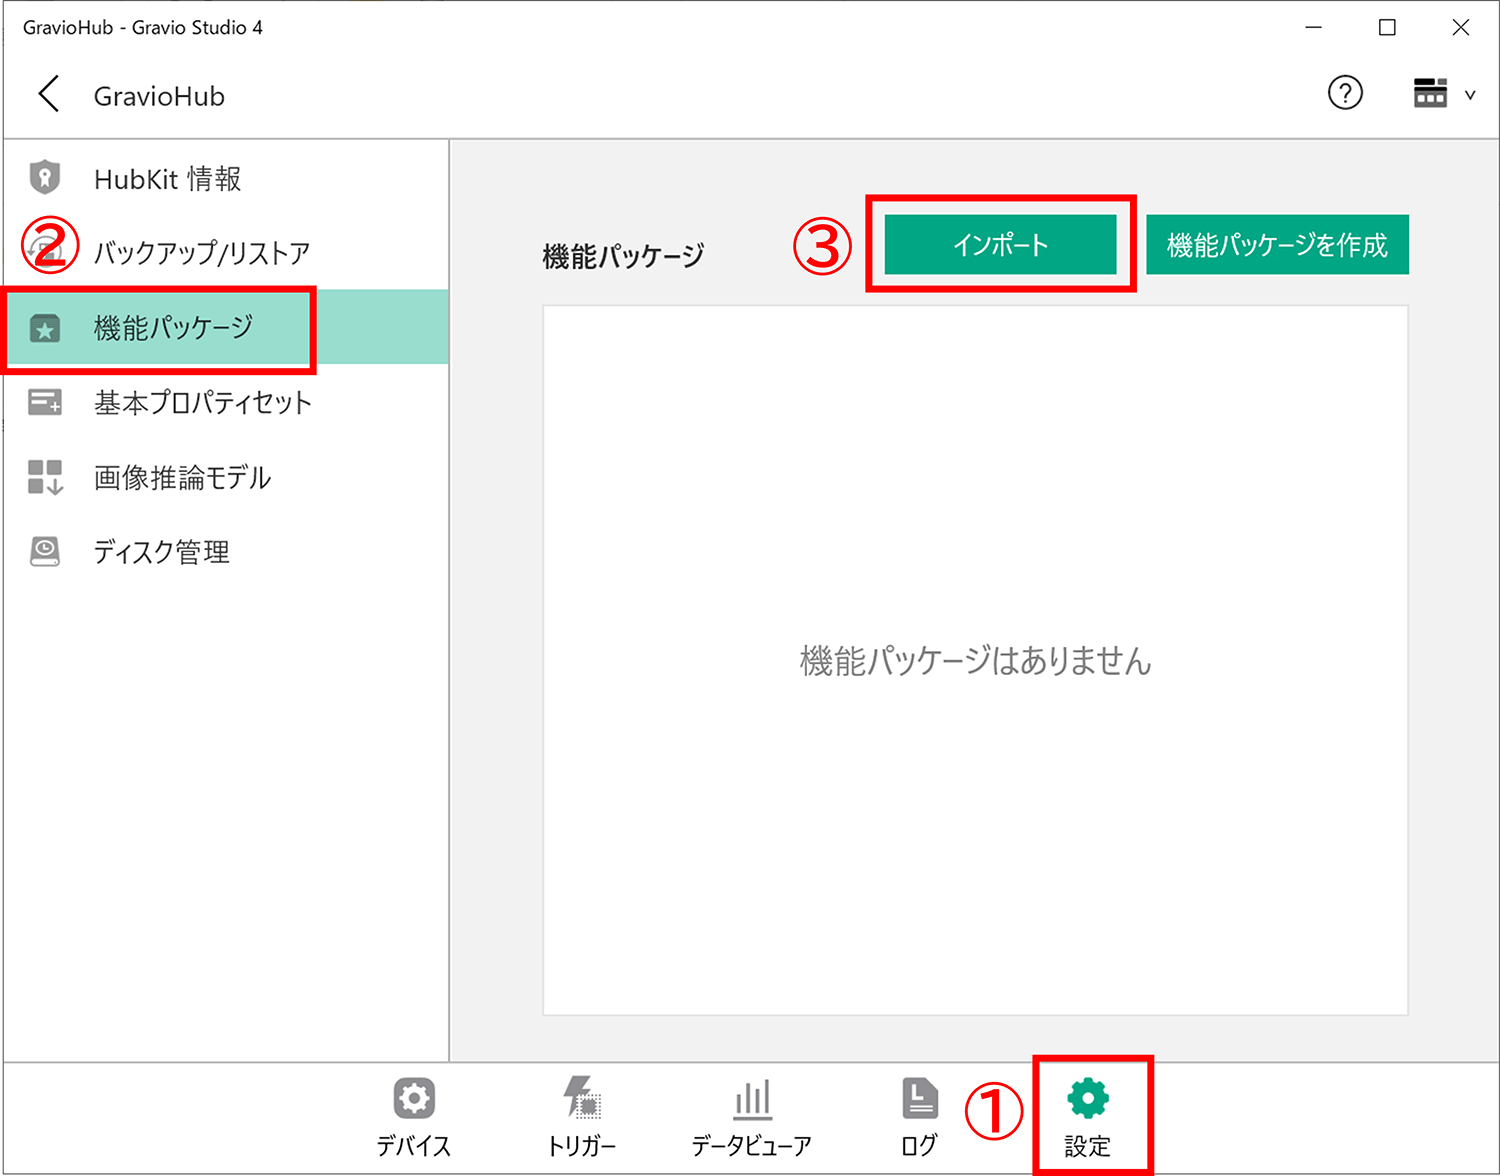Click the empty message 機能パッケージはありません
This screenshot has height=1176, width=1500.
click(x=976, y=661)
